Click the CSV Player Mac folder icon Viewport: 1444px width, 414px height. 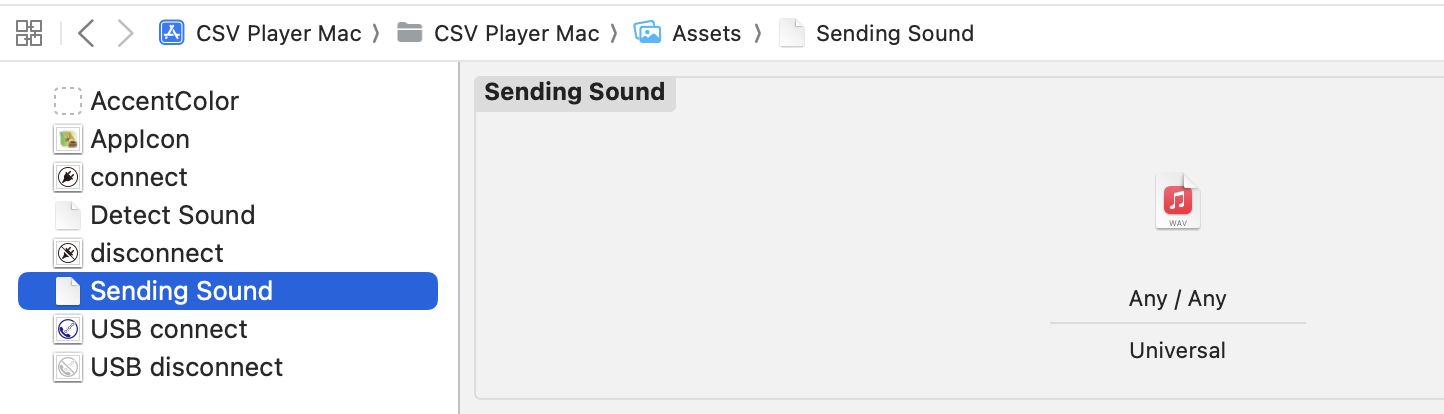[x=409, y=33]
